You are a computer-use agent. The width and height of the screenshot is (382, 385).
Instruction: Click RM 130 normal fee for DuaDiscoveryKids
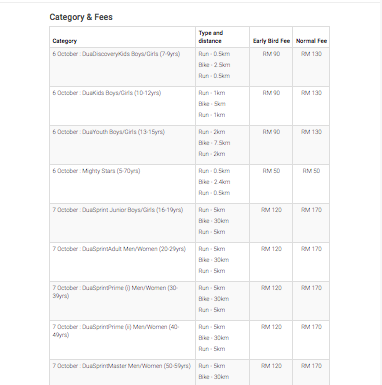311,54
